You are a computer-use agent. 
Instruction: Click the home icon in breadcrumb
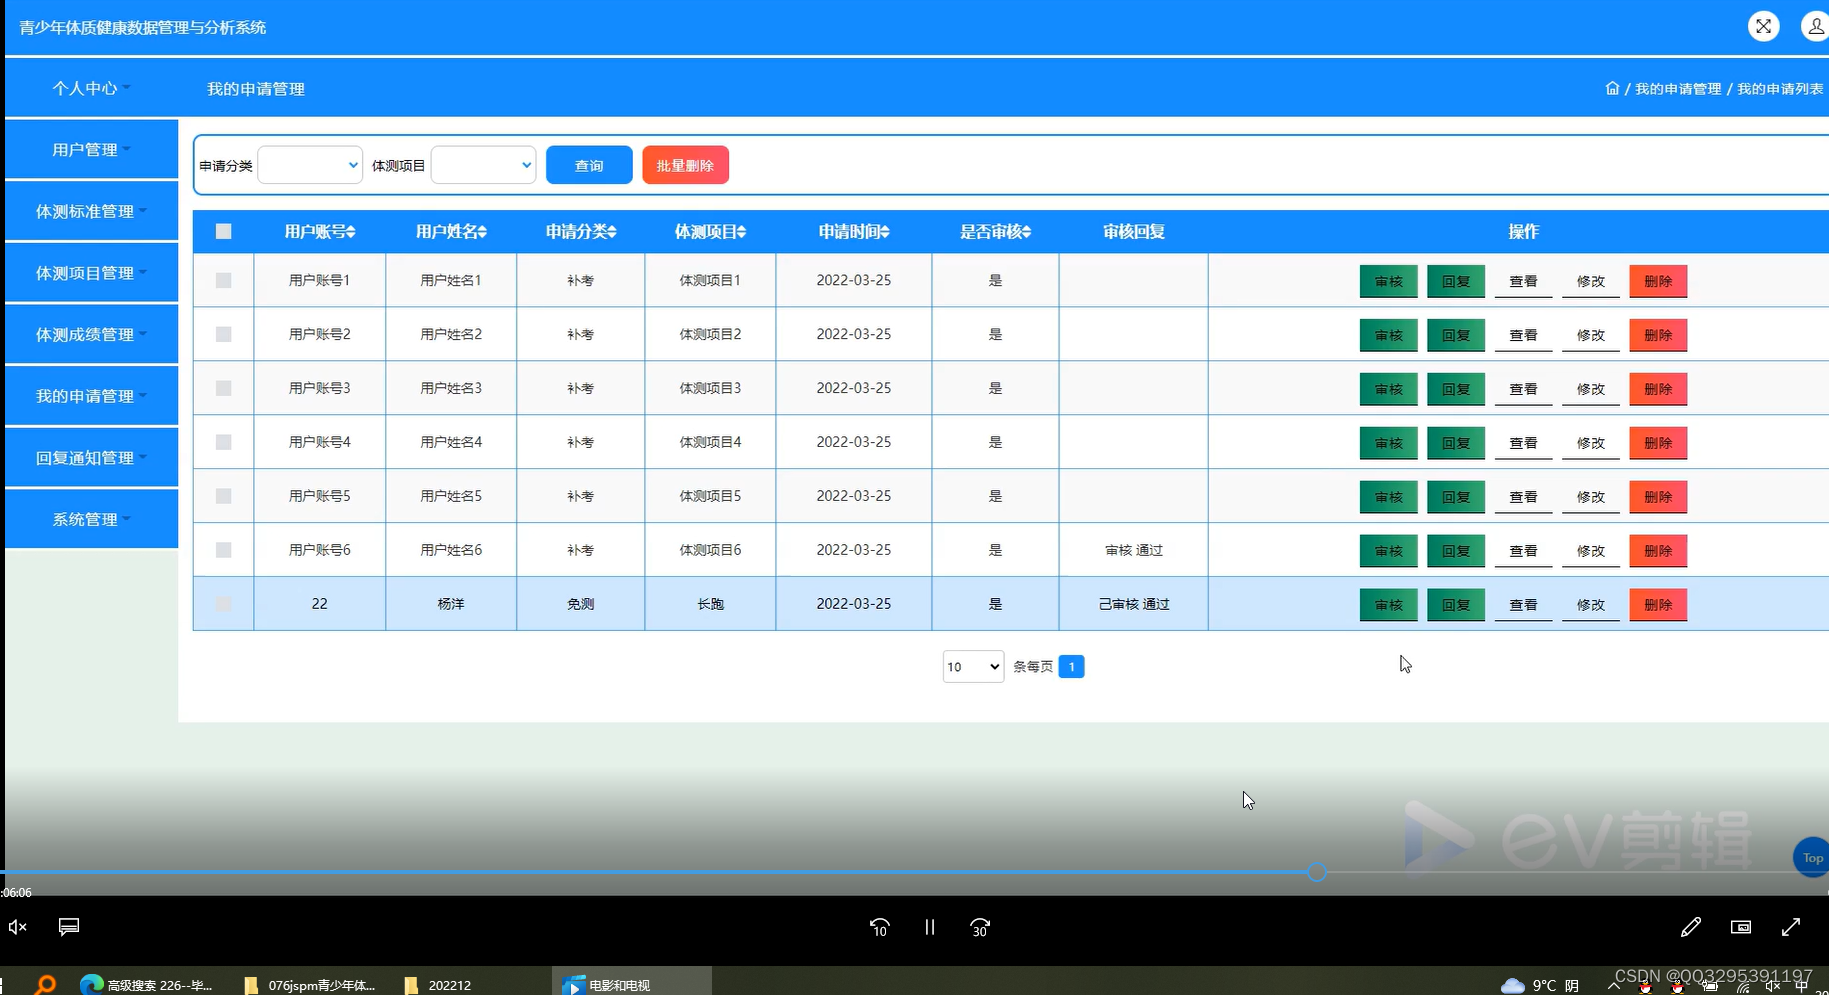coord(1612,88)
